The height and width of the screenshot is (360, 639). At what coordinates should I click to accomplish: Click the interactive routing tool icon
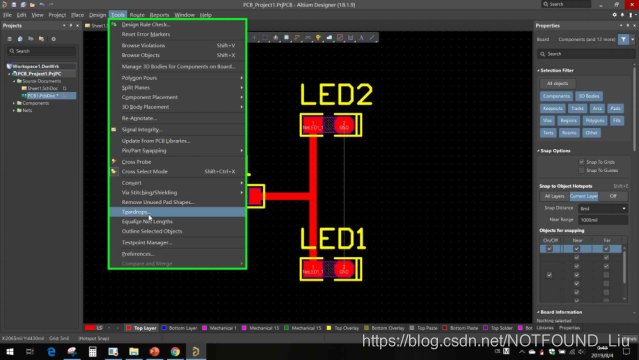pos(297,38)
